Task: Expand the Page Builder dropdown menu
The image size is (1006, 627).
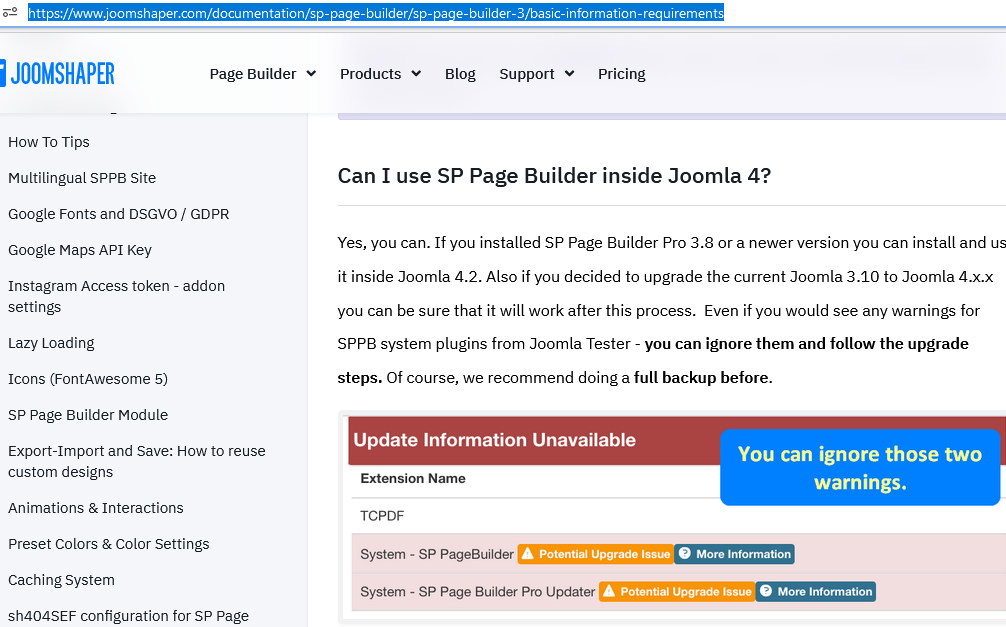Action: point(262,74)
